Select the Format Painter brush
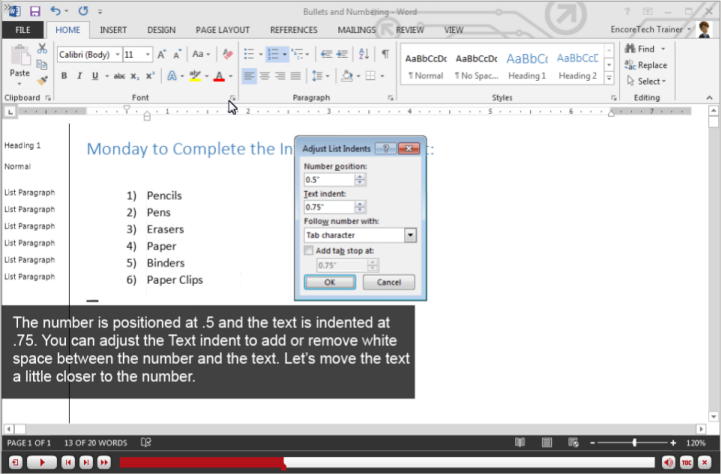The height and width of the screenshot is (474, 721). tap(42, 81)
